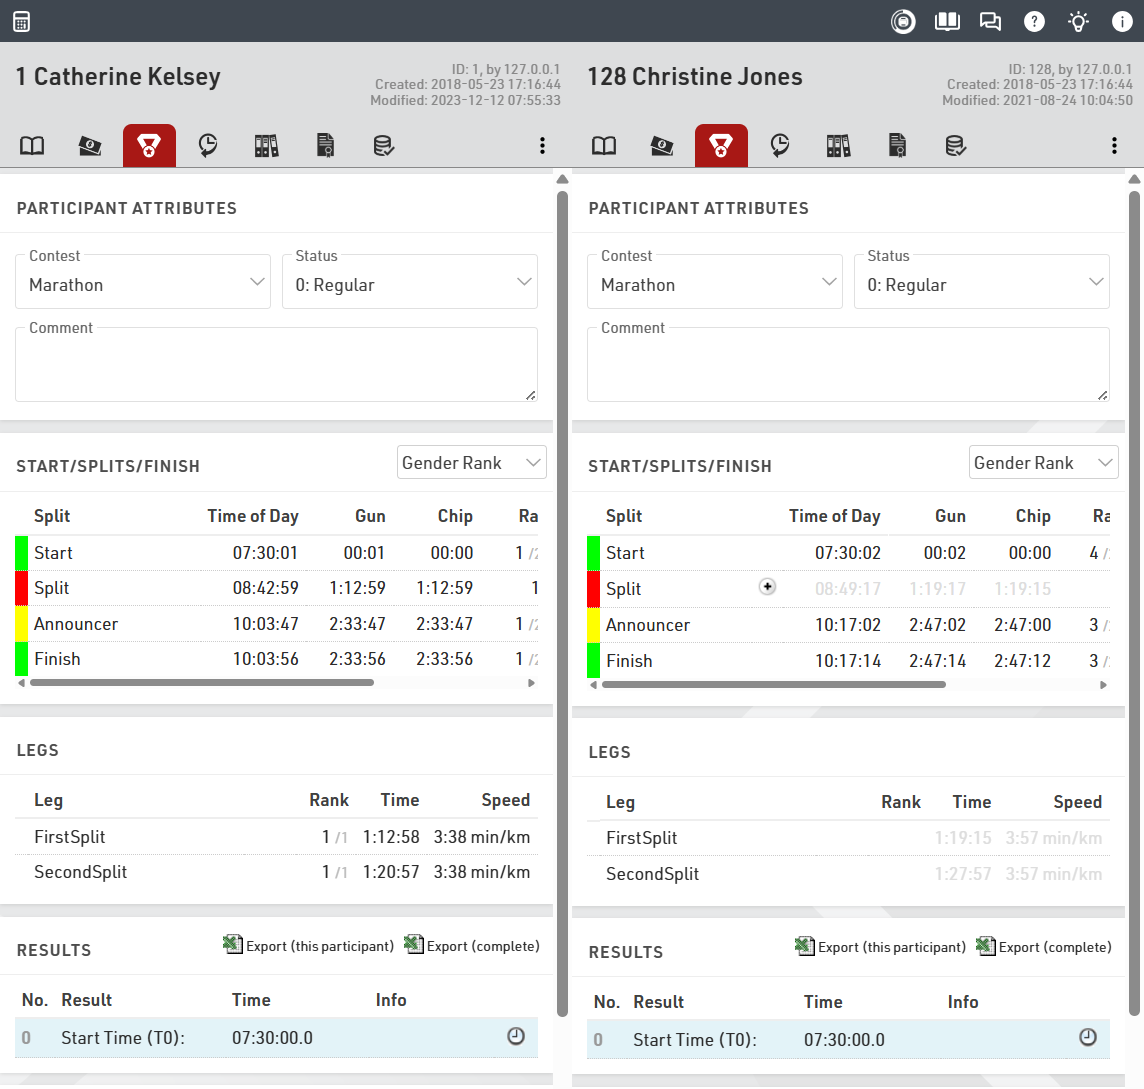Switch to Christine's history clock tab

(780, 146)
